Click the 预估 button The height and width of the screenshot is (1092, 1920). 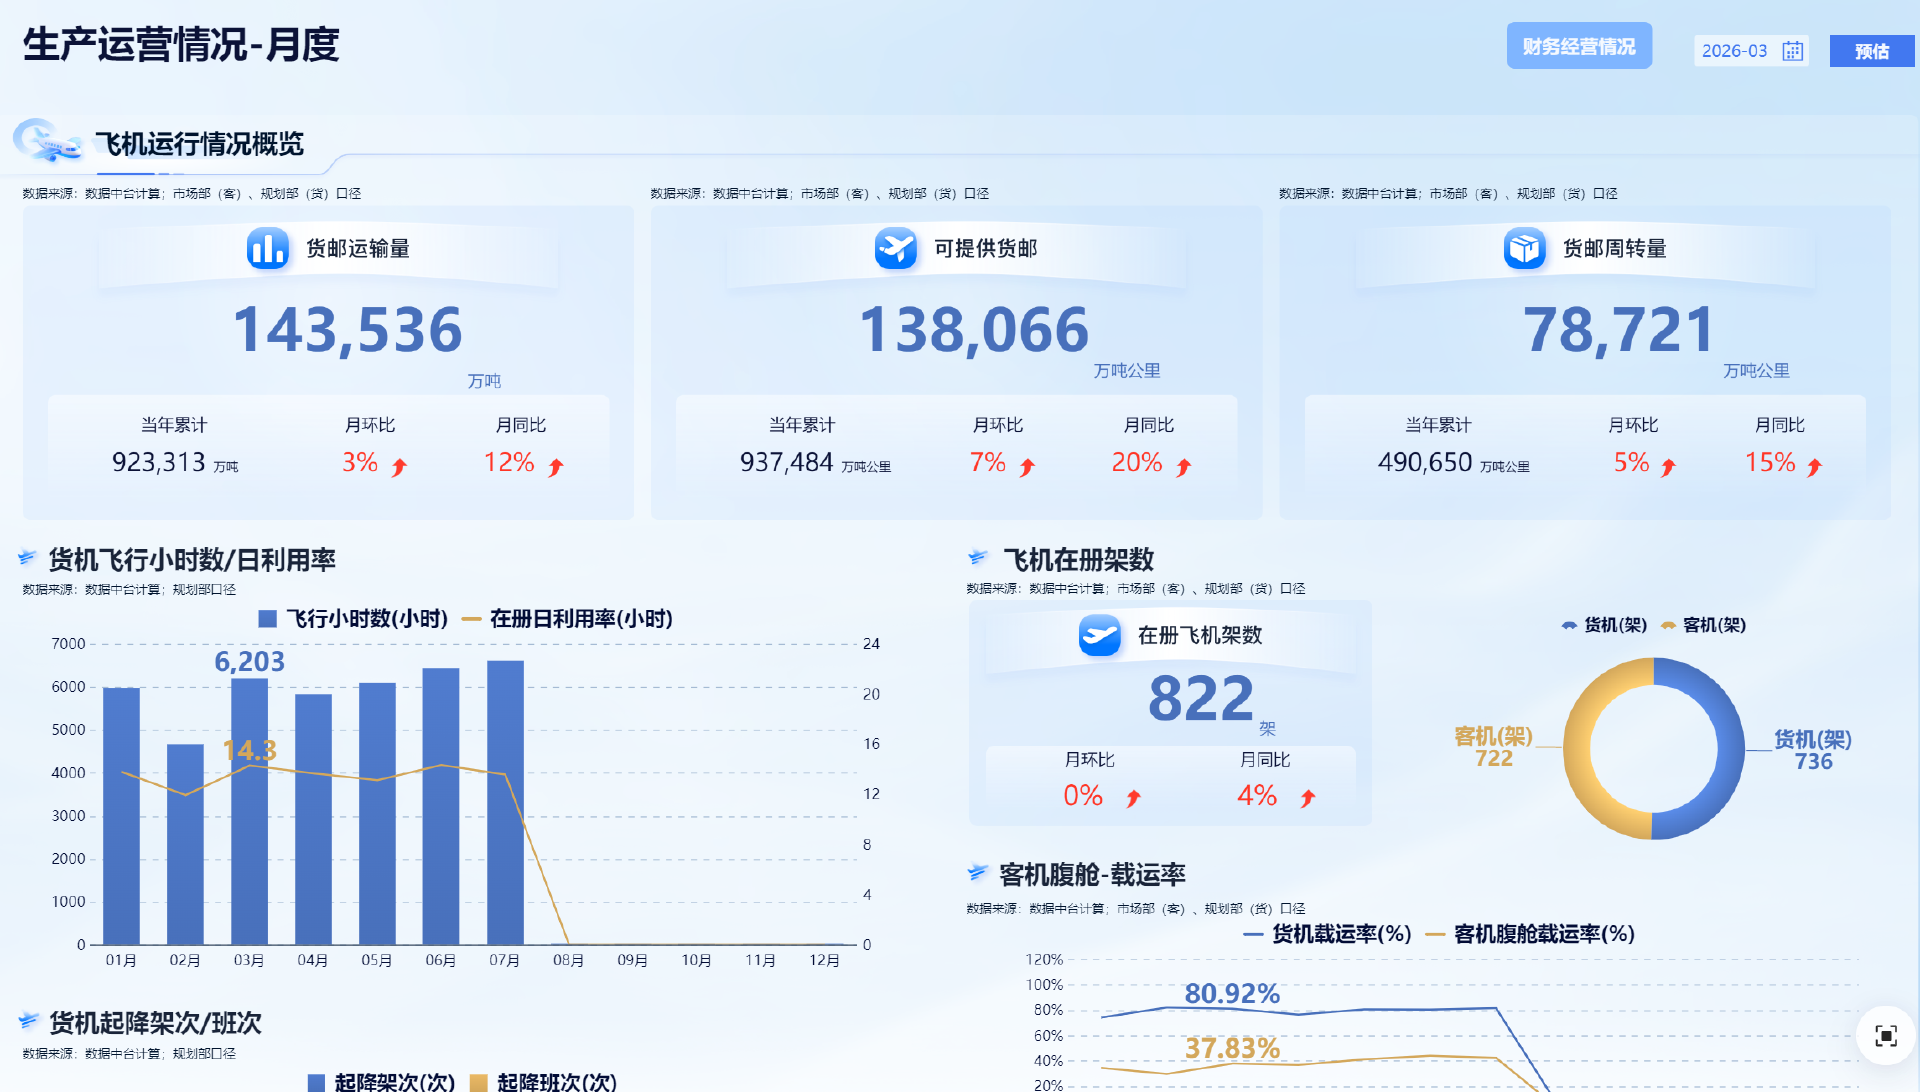click(x=1871, y=51)
